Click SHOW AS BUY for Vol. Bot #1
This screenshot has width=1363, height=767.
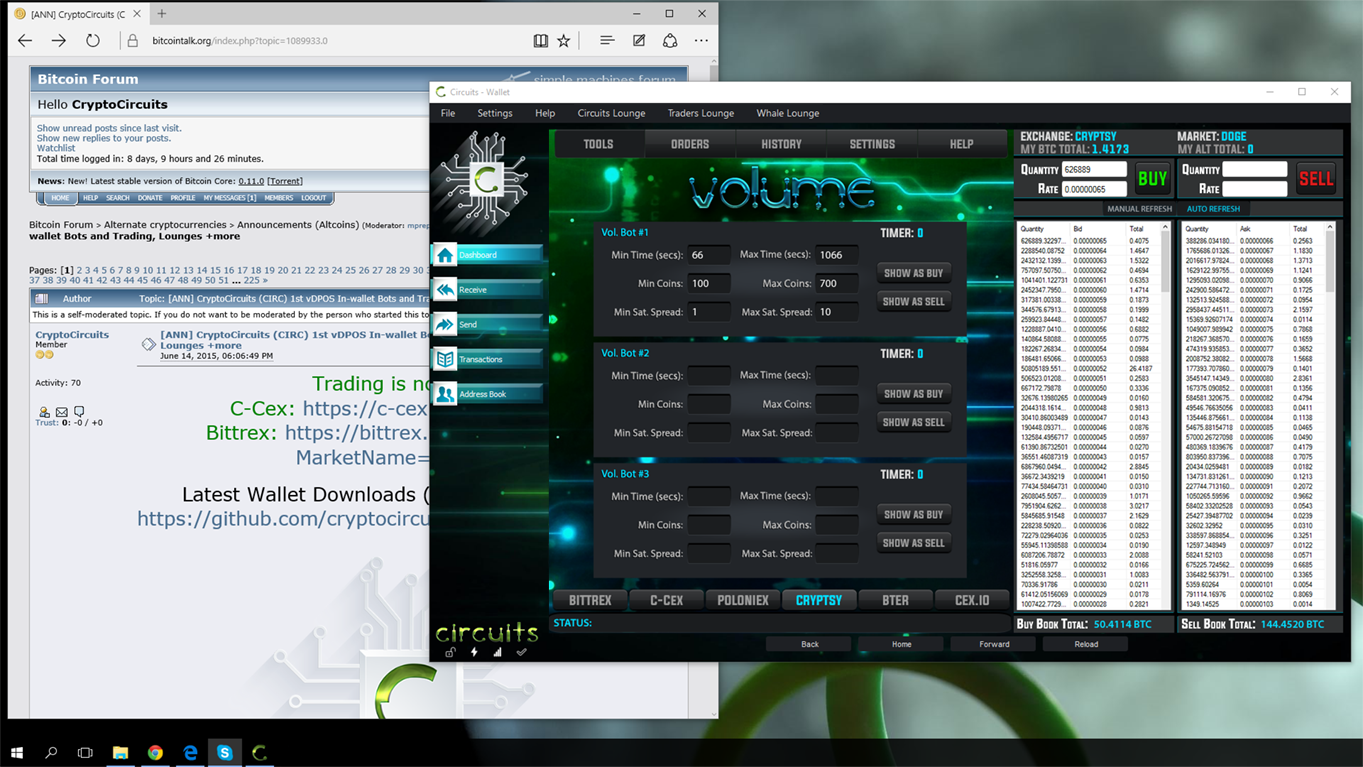click(913, 273)
